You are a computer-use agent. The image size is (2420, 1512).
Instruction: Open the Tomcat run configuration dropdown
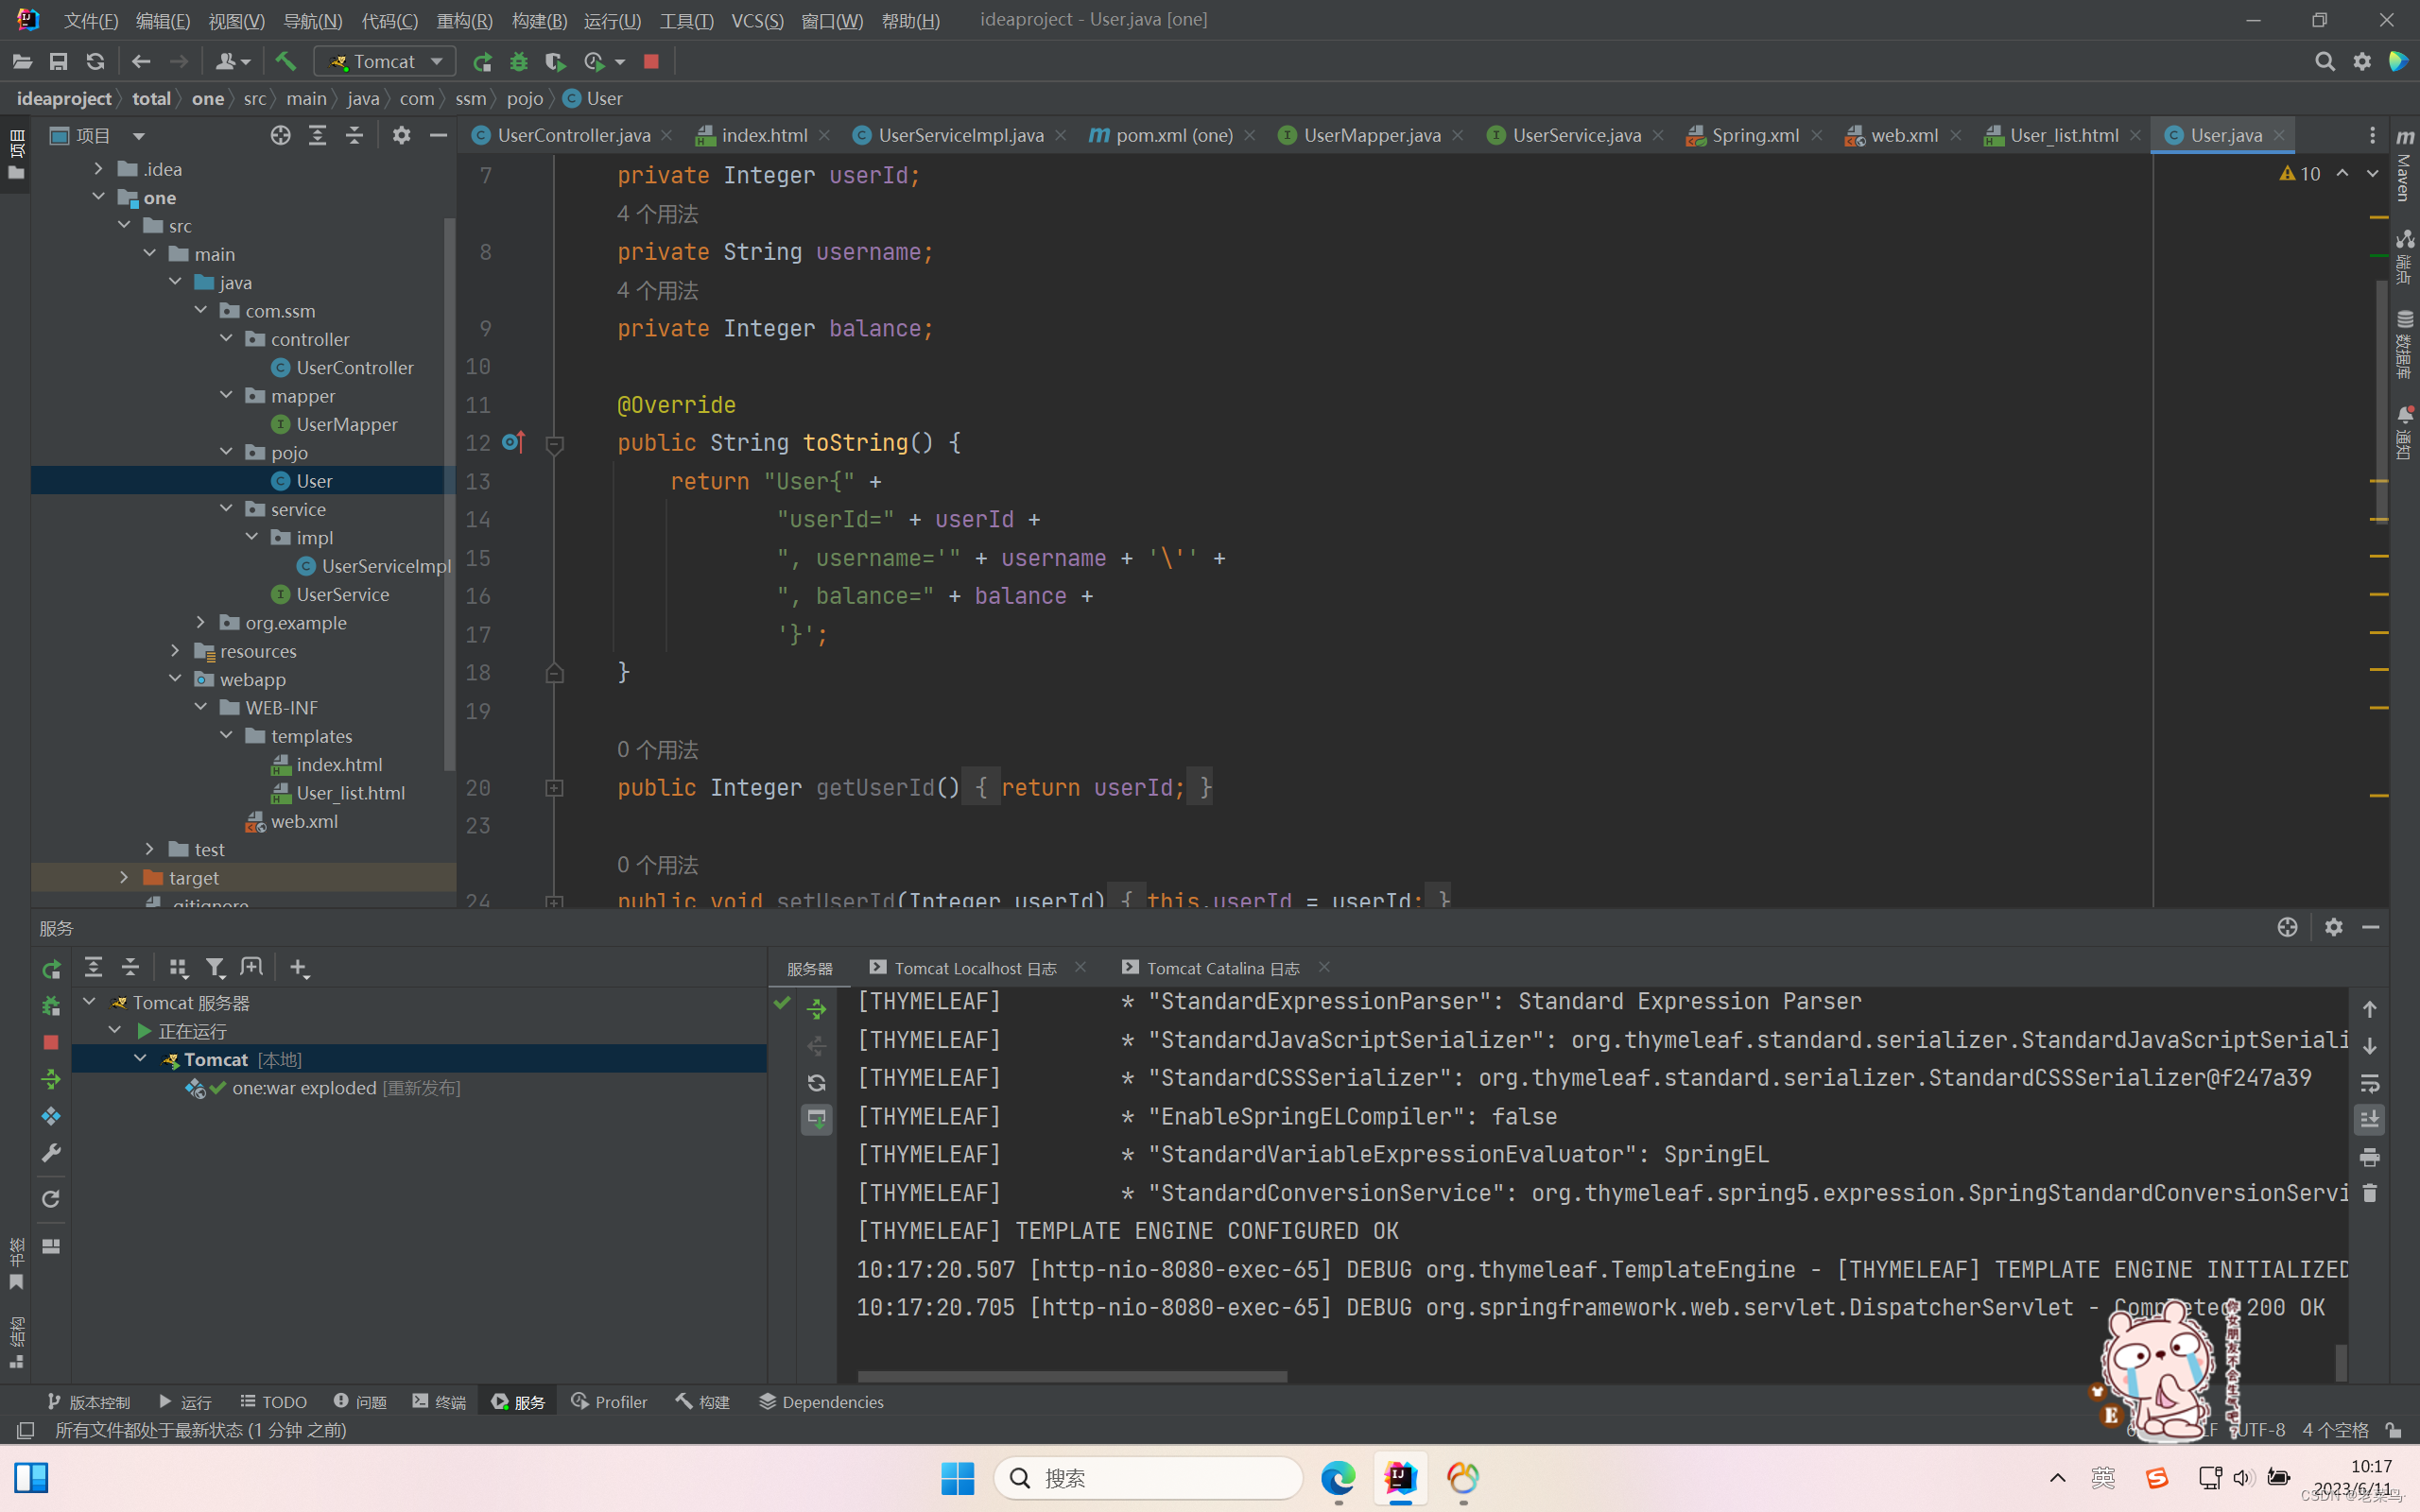[x=385, y=62]
